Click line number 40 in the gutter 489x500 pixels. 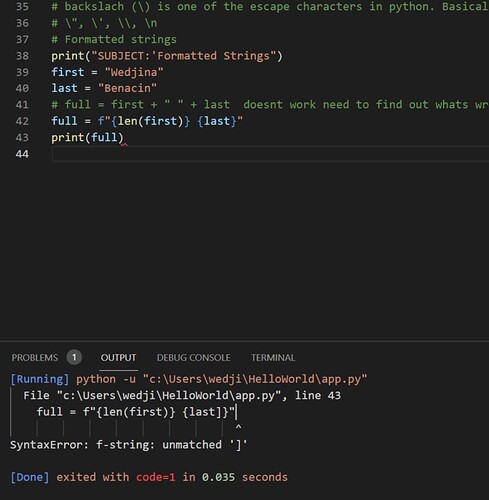22,88
